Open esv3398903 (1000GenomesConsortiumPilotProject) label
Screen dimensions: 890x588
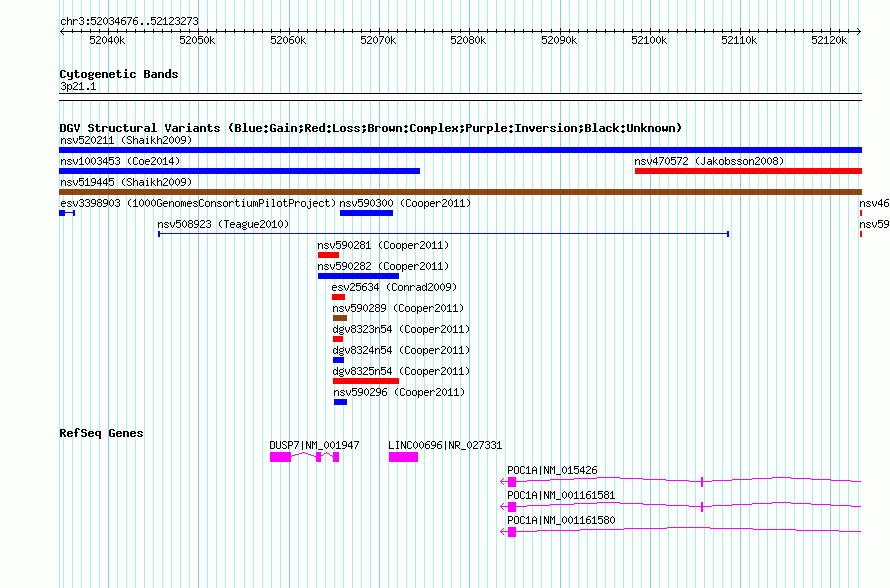pyautogui.click(x=198, y=203)
